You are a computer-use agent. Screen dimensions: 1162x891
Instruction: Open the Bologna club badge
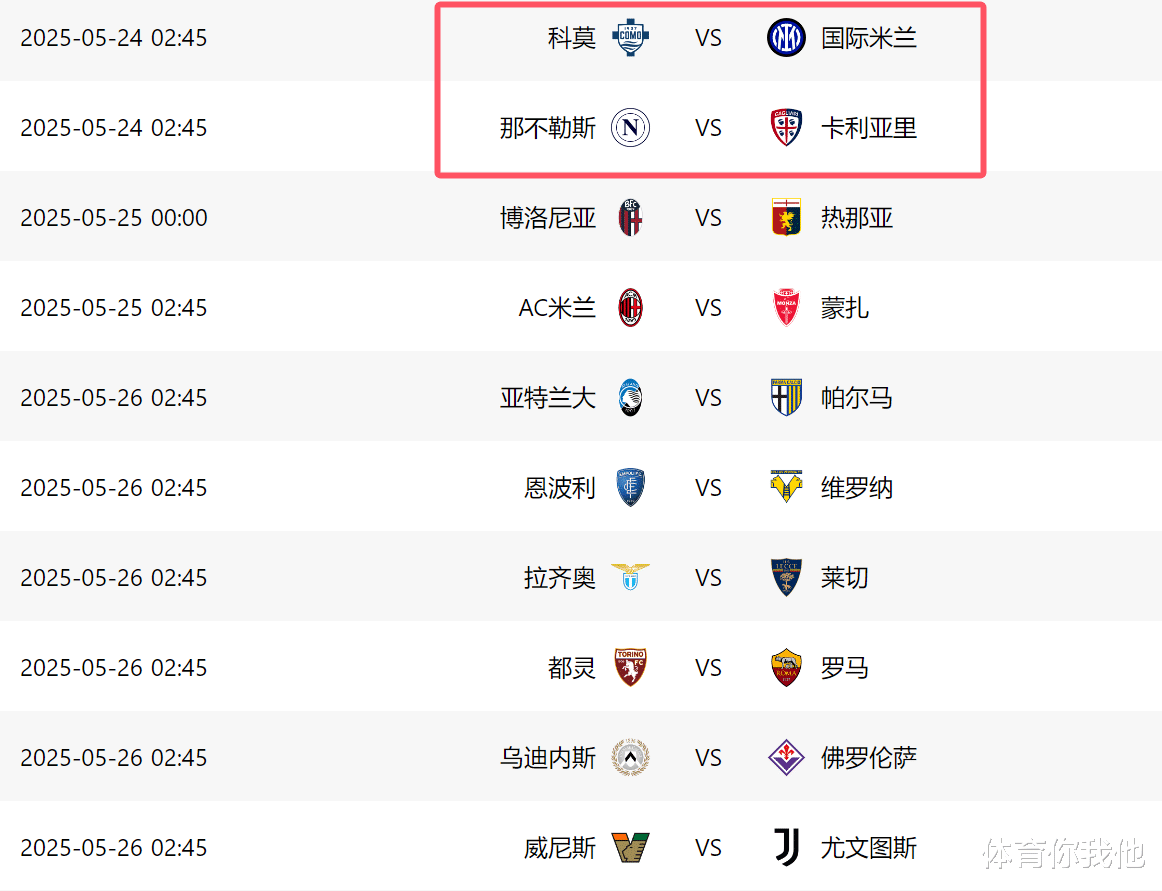click(630, 218)
